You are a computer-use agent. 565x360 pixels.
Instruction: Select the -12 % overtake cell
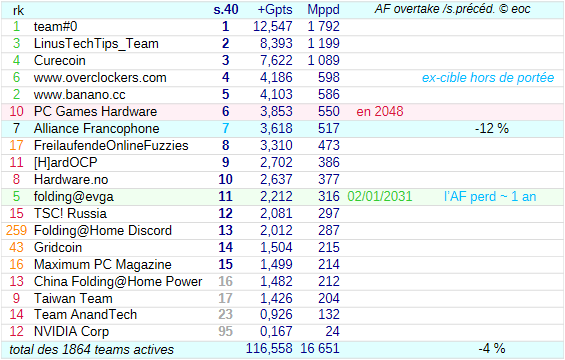(x=491, y=129)
